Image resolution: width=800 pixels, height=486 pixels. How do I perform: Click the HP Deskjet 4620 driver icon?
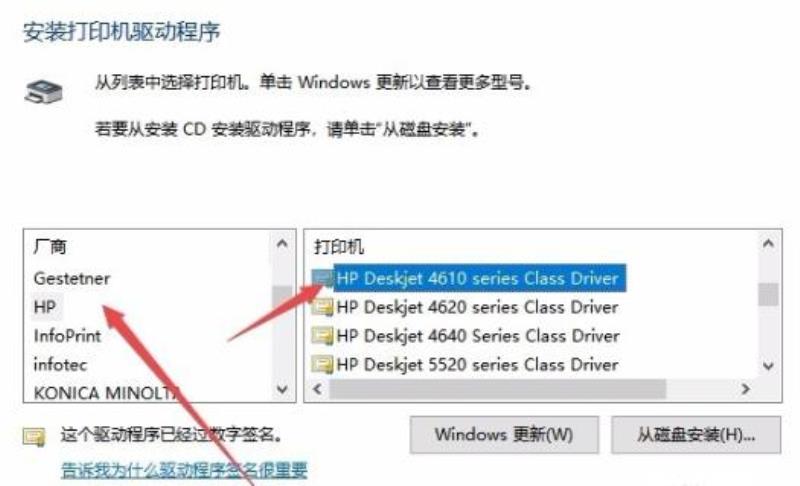pos(322,307)
